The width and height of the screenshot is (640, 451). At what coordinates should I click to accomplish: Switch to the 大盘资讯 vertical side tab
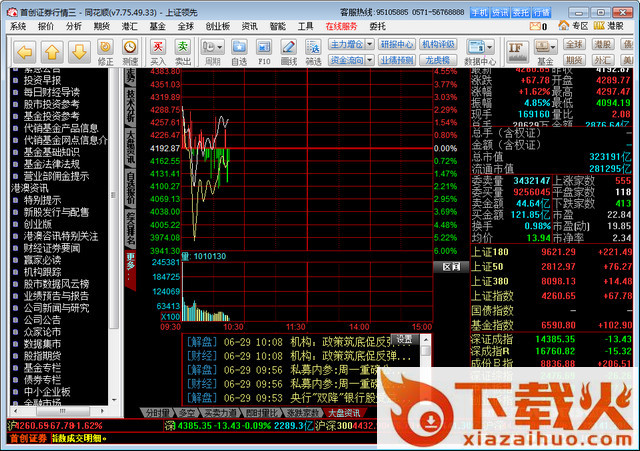pos(130,147)
